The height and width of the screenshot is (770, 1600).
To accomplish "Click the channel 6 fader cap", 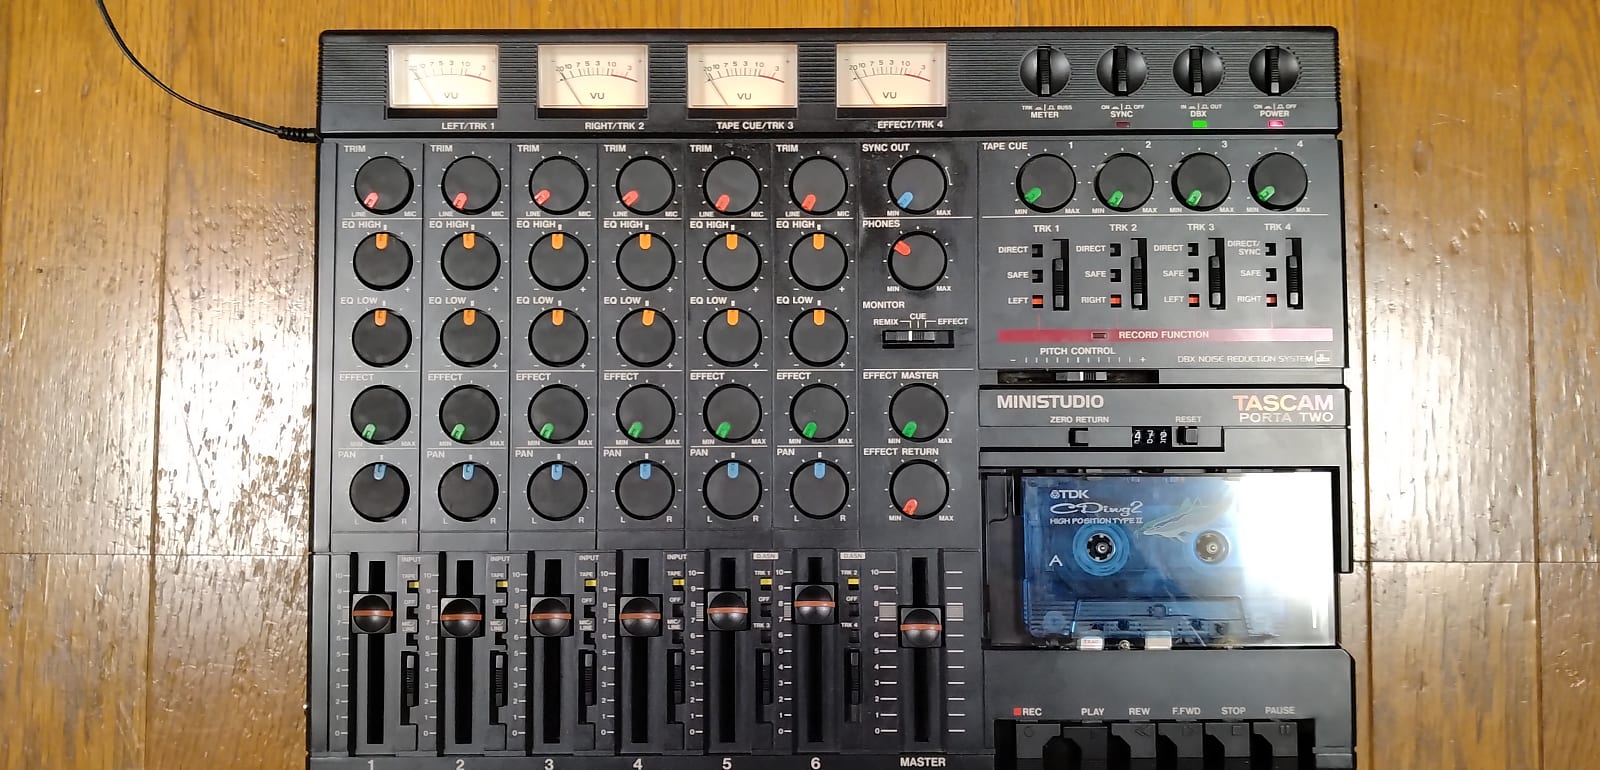I will (x=815, y=604).
